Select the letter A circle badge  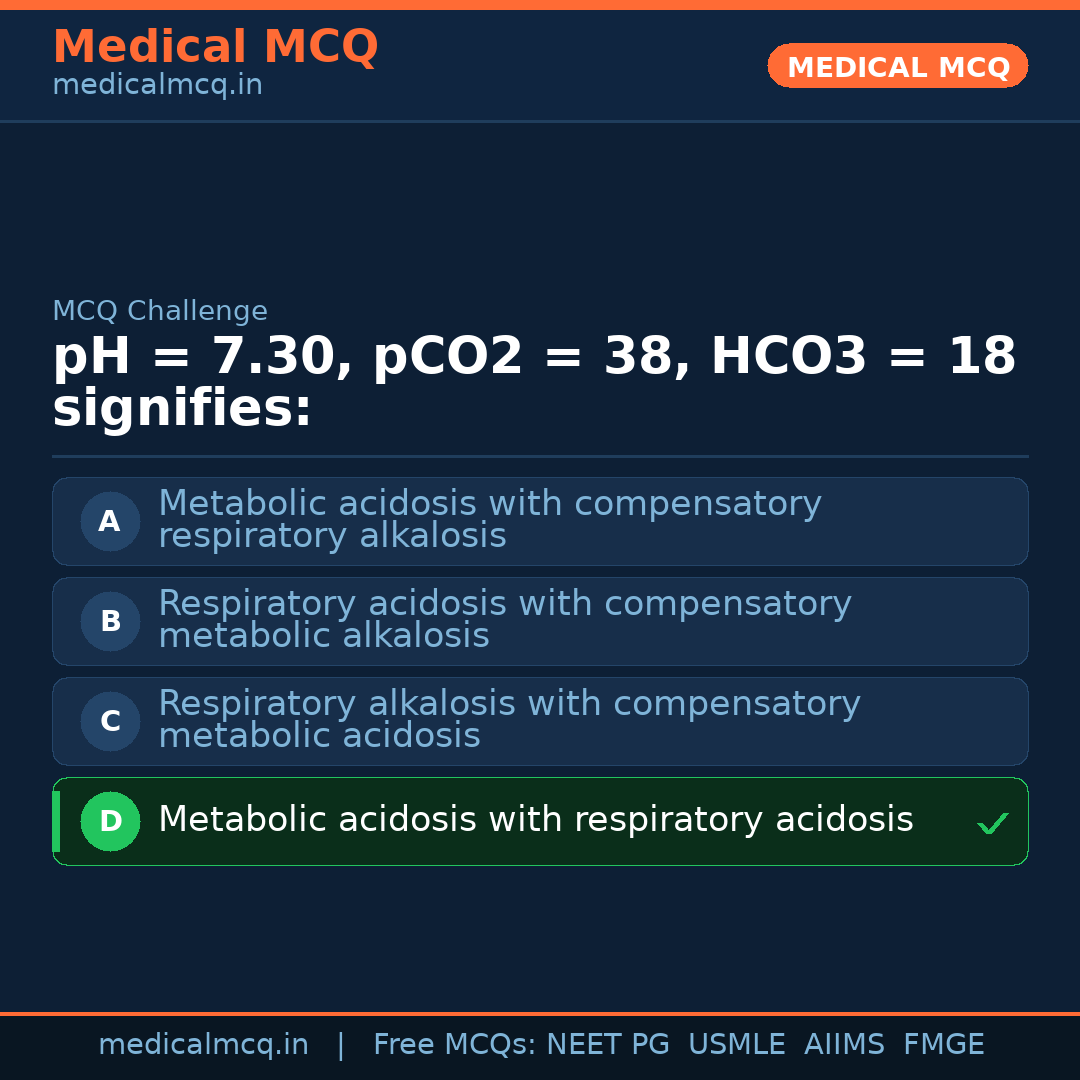[110, 521]
